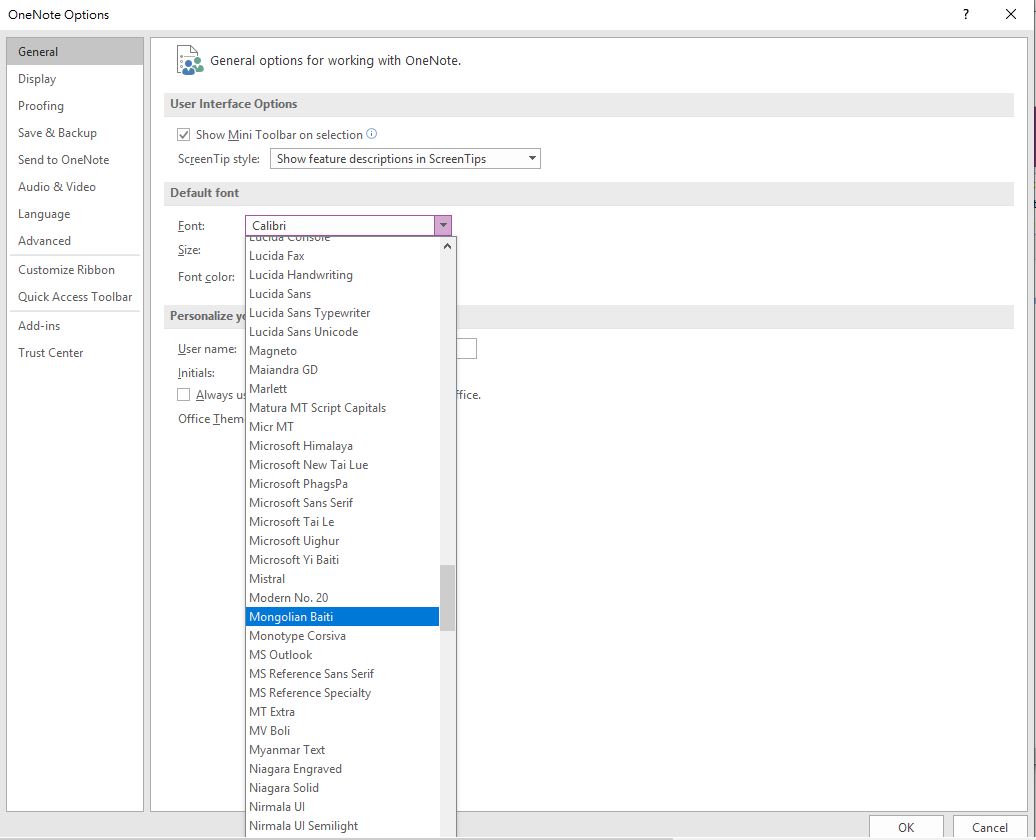
Task: Select Microsoft PhagsPa font
Action: tap(342, 484)
